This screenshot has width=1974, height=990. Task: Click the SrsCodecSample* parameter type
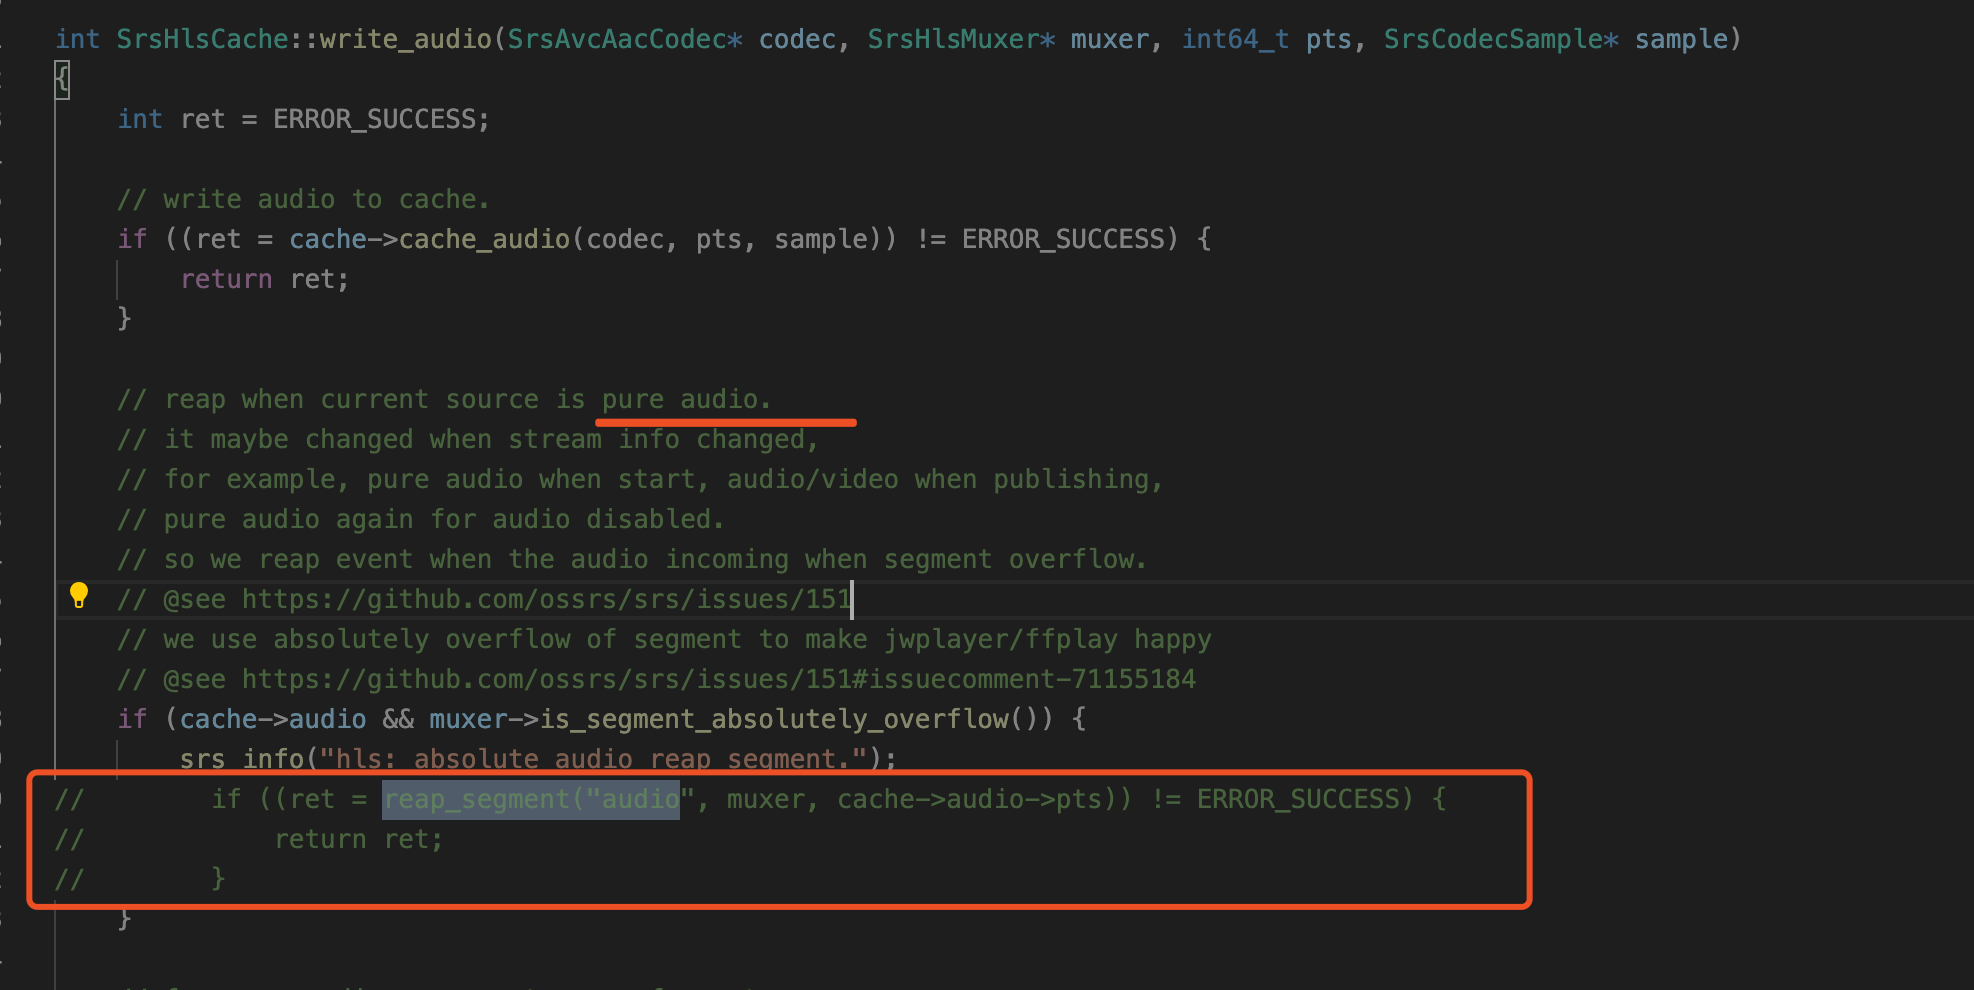(1501, 39)
